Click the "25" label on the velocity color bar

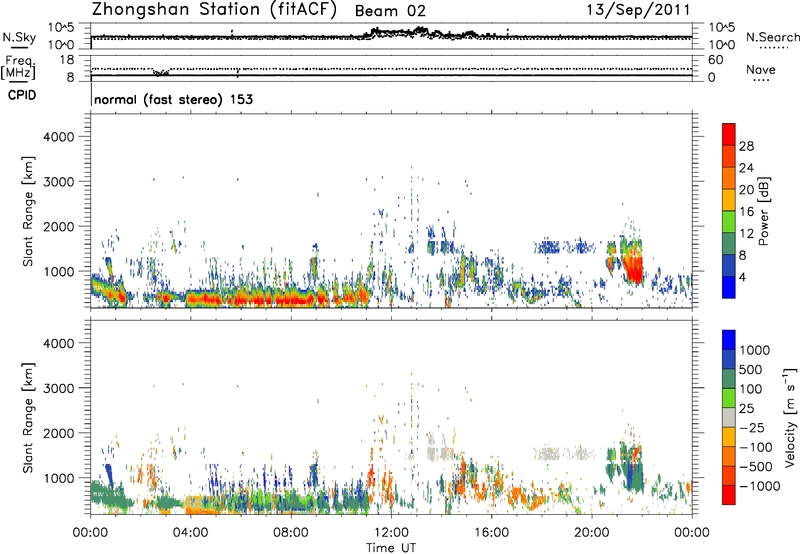click(746, 408)
